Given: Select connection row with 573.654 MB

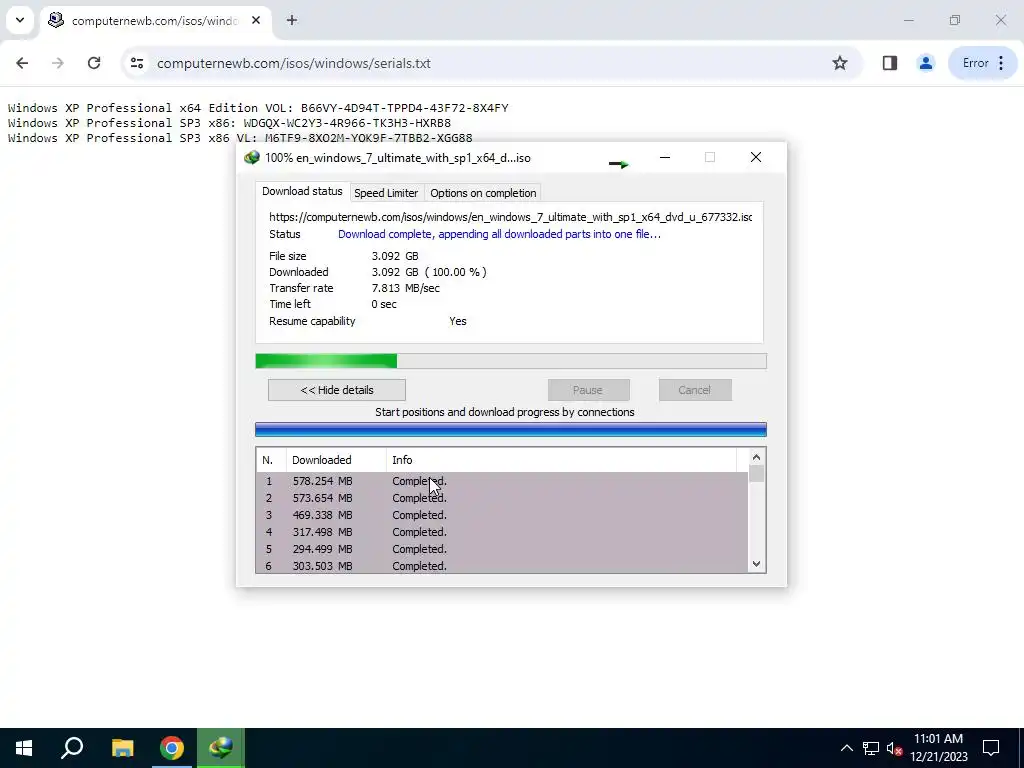Looking at the screenshot, I should pos(502,498).
